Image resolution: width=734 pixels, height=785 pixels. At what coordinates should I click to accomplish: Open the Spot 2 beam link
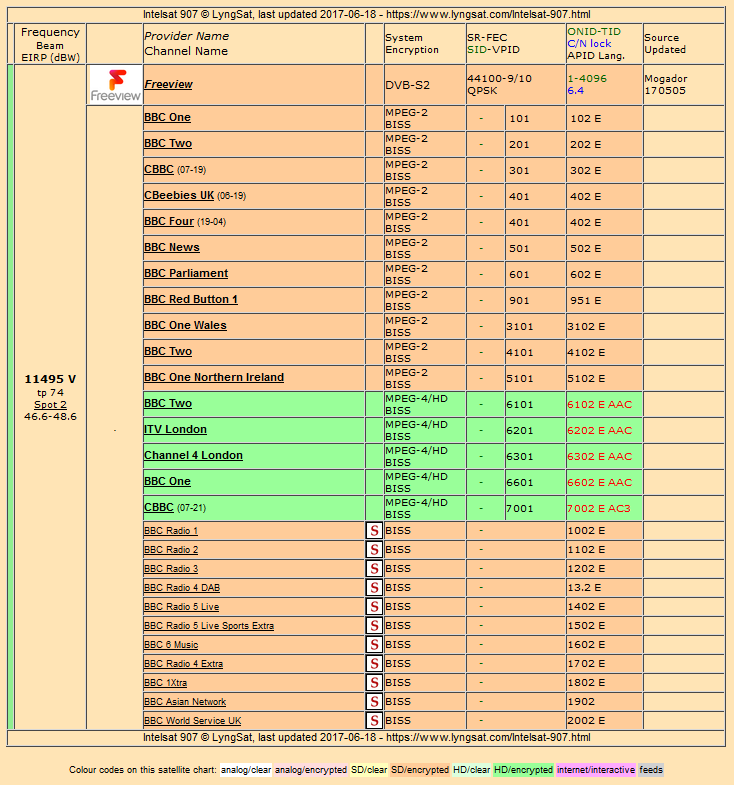tap(50, 405)
